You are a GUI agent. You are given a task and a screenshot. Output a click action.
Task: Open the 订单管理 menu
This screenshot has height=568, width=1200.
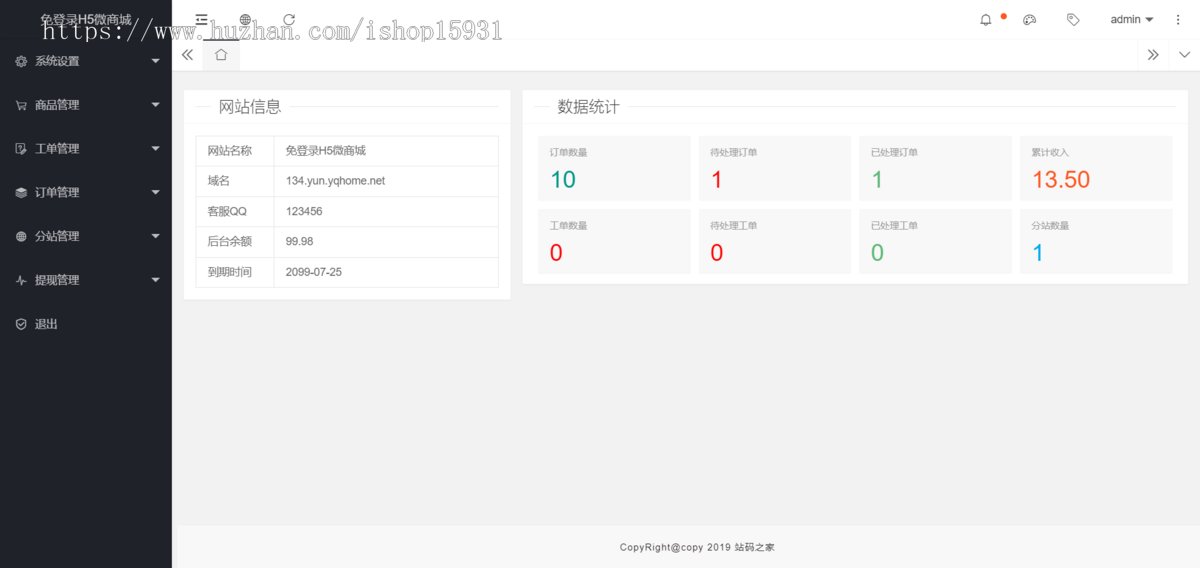pyautogui.click(x=86, y=193)
